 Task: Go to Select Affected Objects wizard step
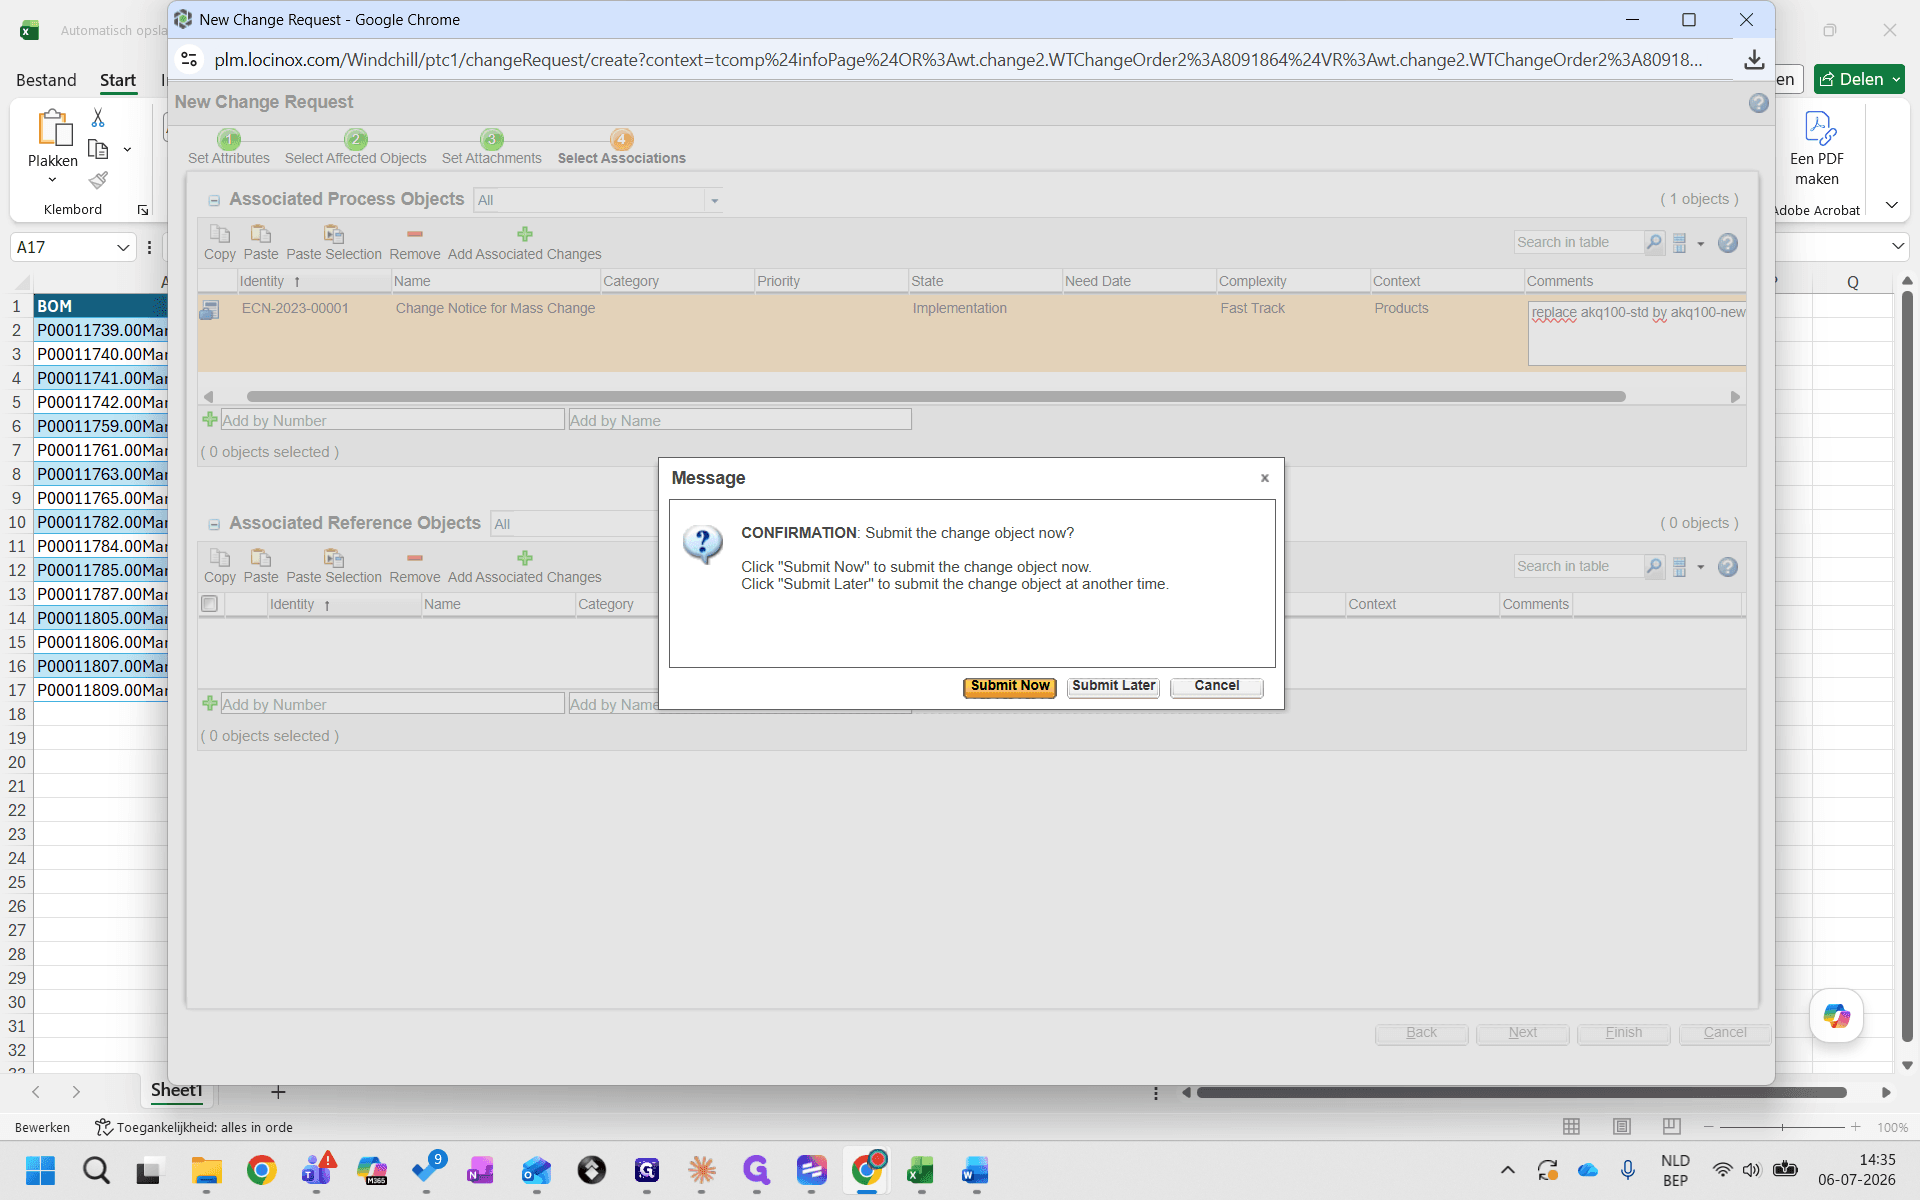coord(355,148)
